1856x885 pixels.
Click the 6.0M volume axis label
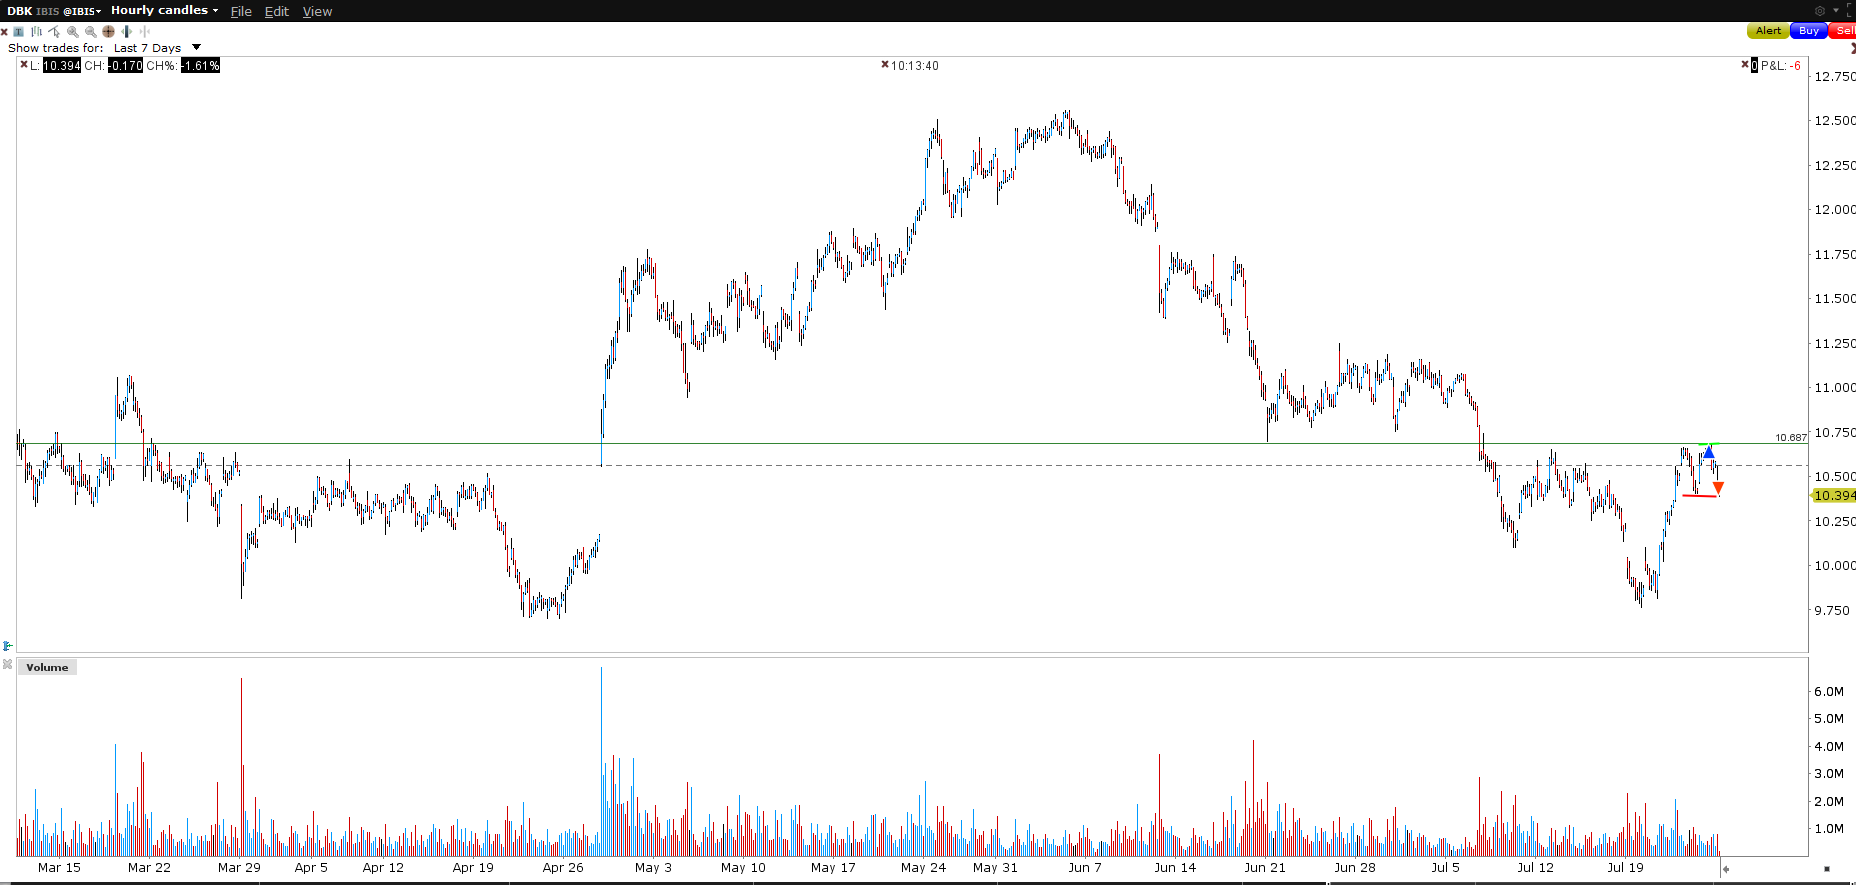point(1829,691)
